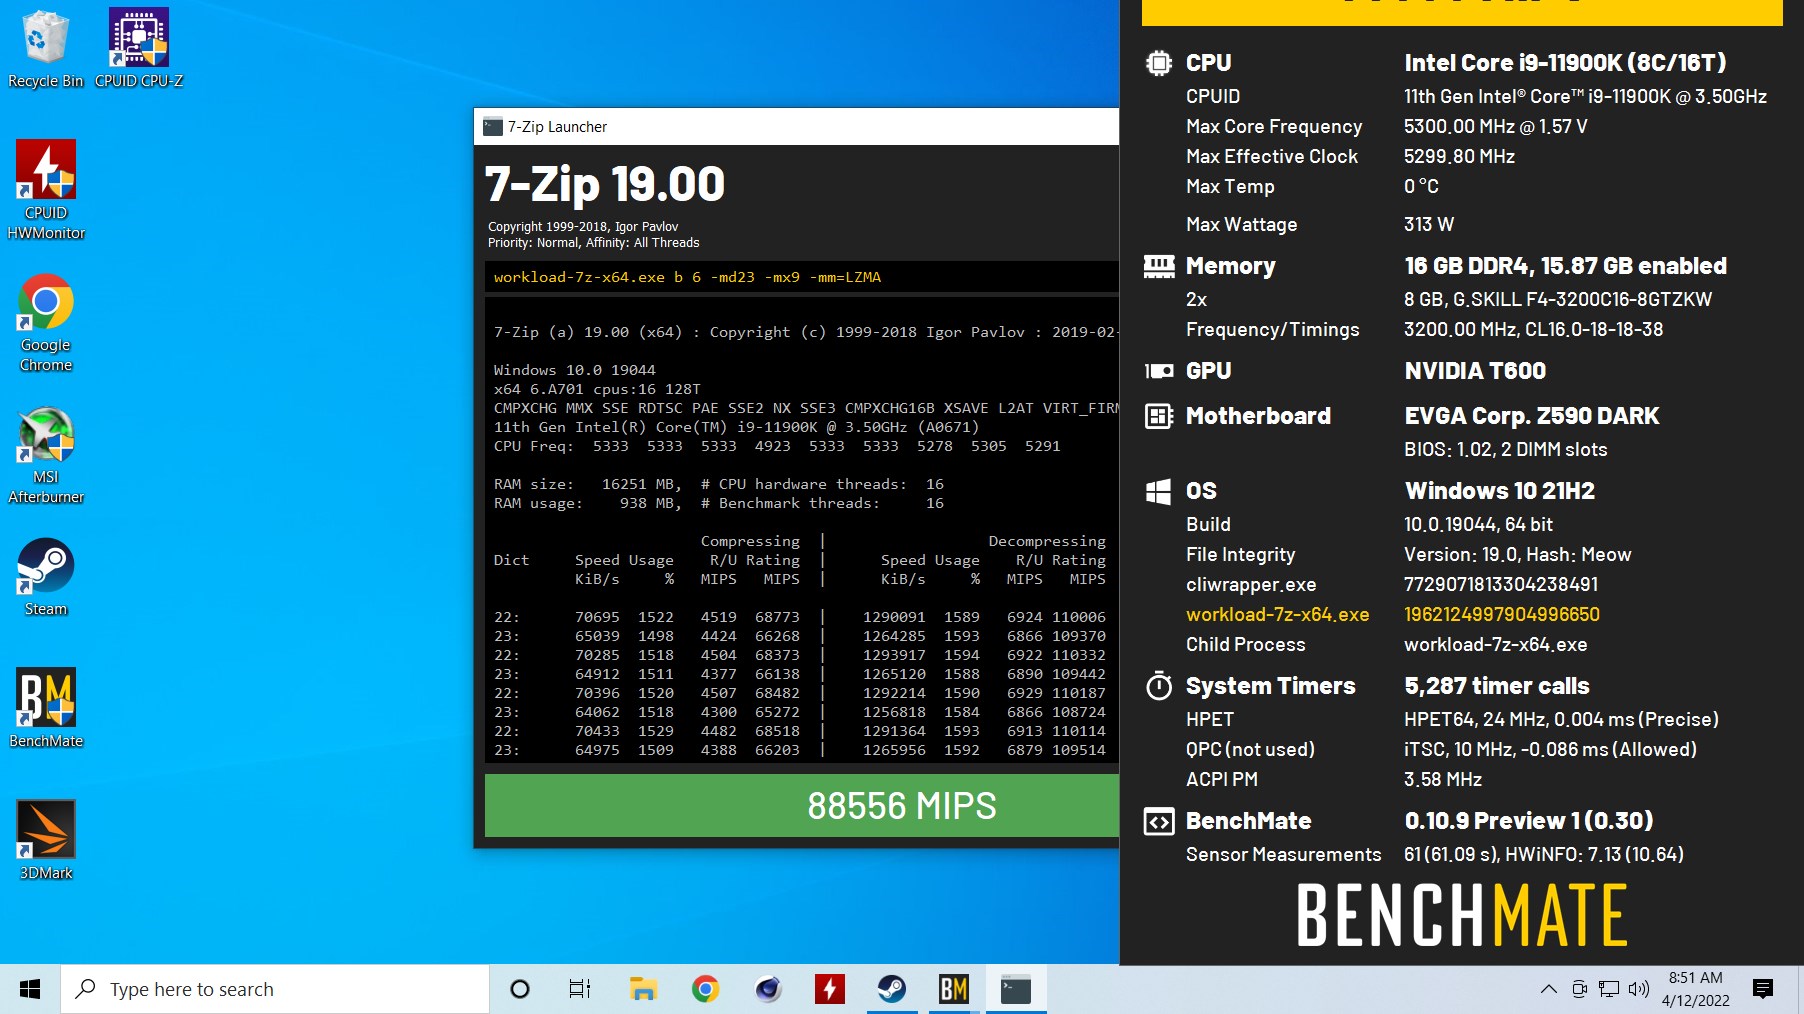Viewport: 1804px width, 1014px height.
Task: Click the System Timers stopwatch icon
Action: [1158, 686]
